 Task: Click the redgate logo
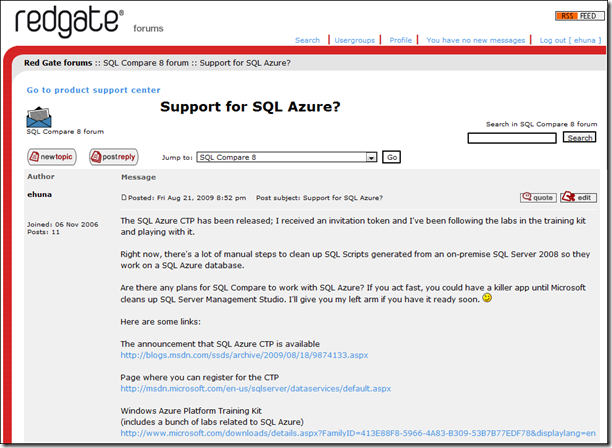[69, 22]
